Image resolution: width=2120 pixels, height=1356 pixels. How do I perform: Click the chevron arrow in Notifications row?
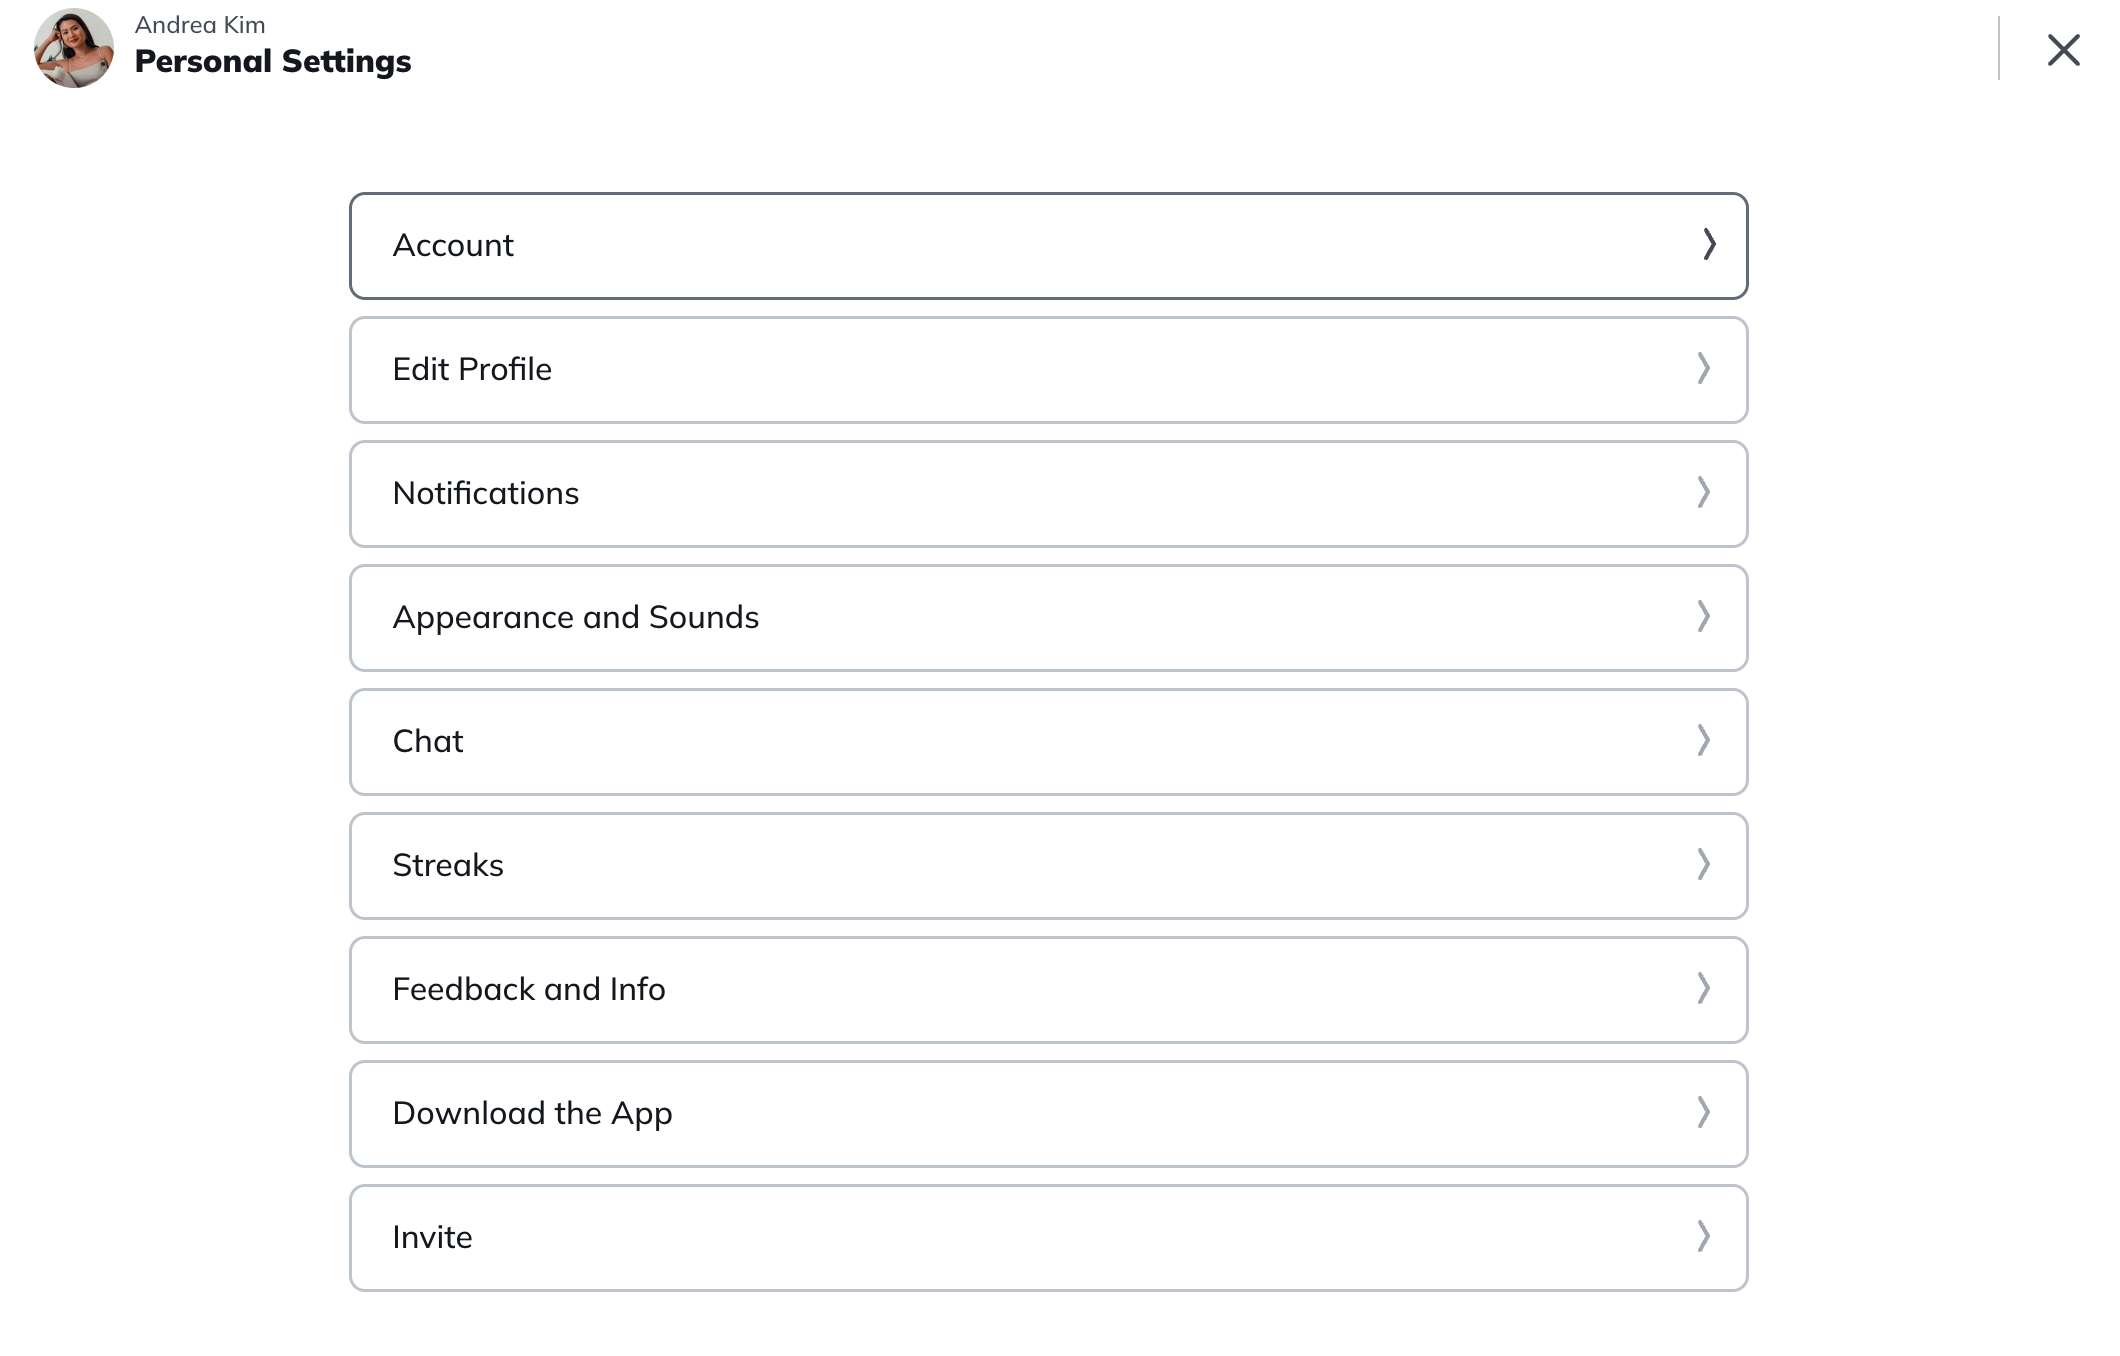(x=1703, y=493)
